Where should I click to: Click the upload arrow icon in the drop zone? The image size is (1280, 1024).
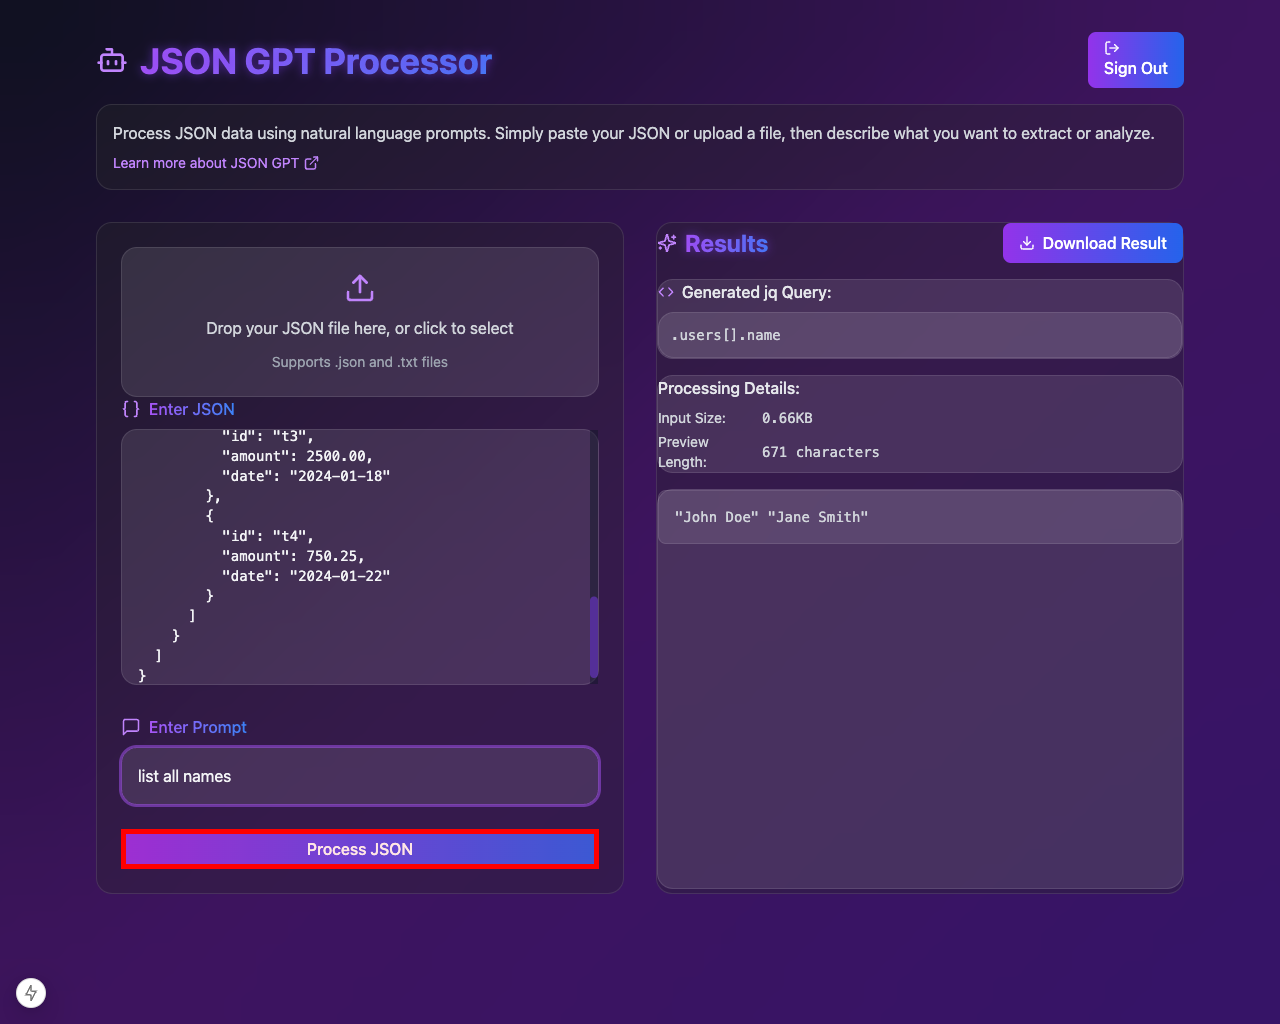(360, 288)
